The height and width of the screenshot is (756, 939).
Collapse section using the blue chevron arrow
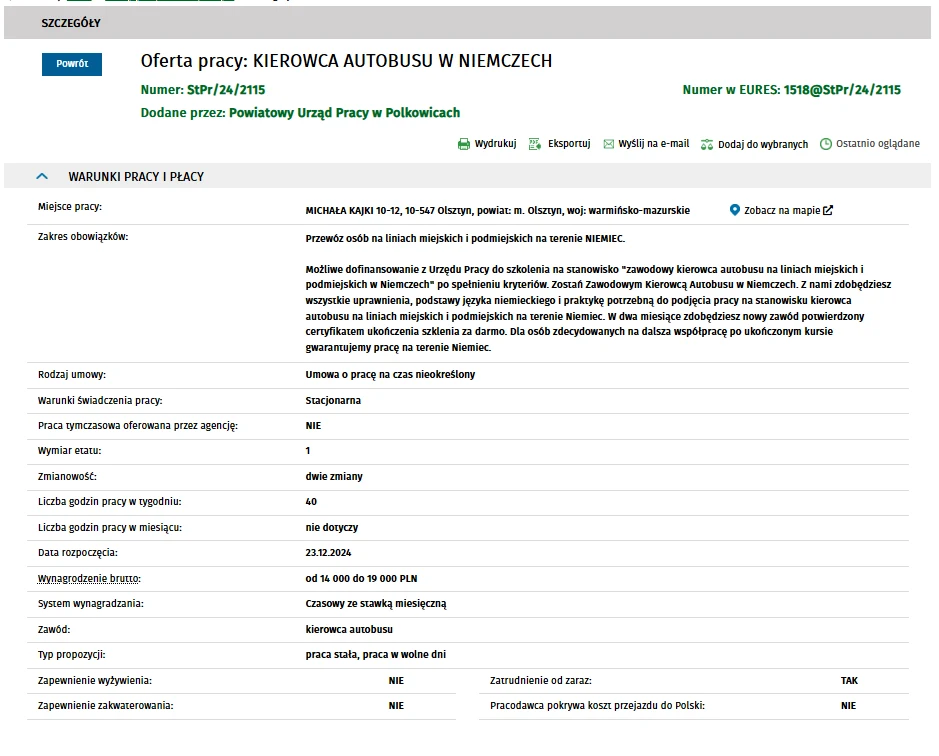tap(42, 177)
